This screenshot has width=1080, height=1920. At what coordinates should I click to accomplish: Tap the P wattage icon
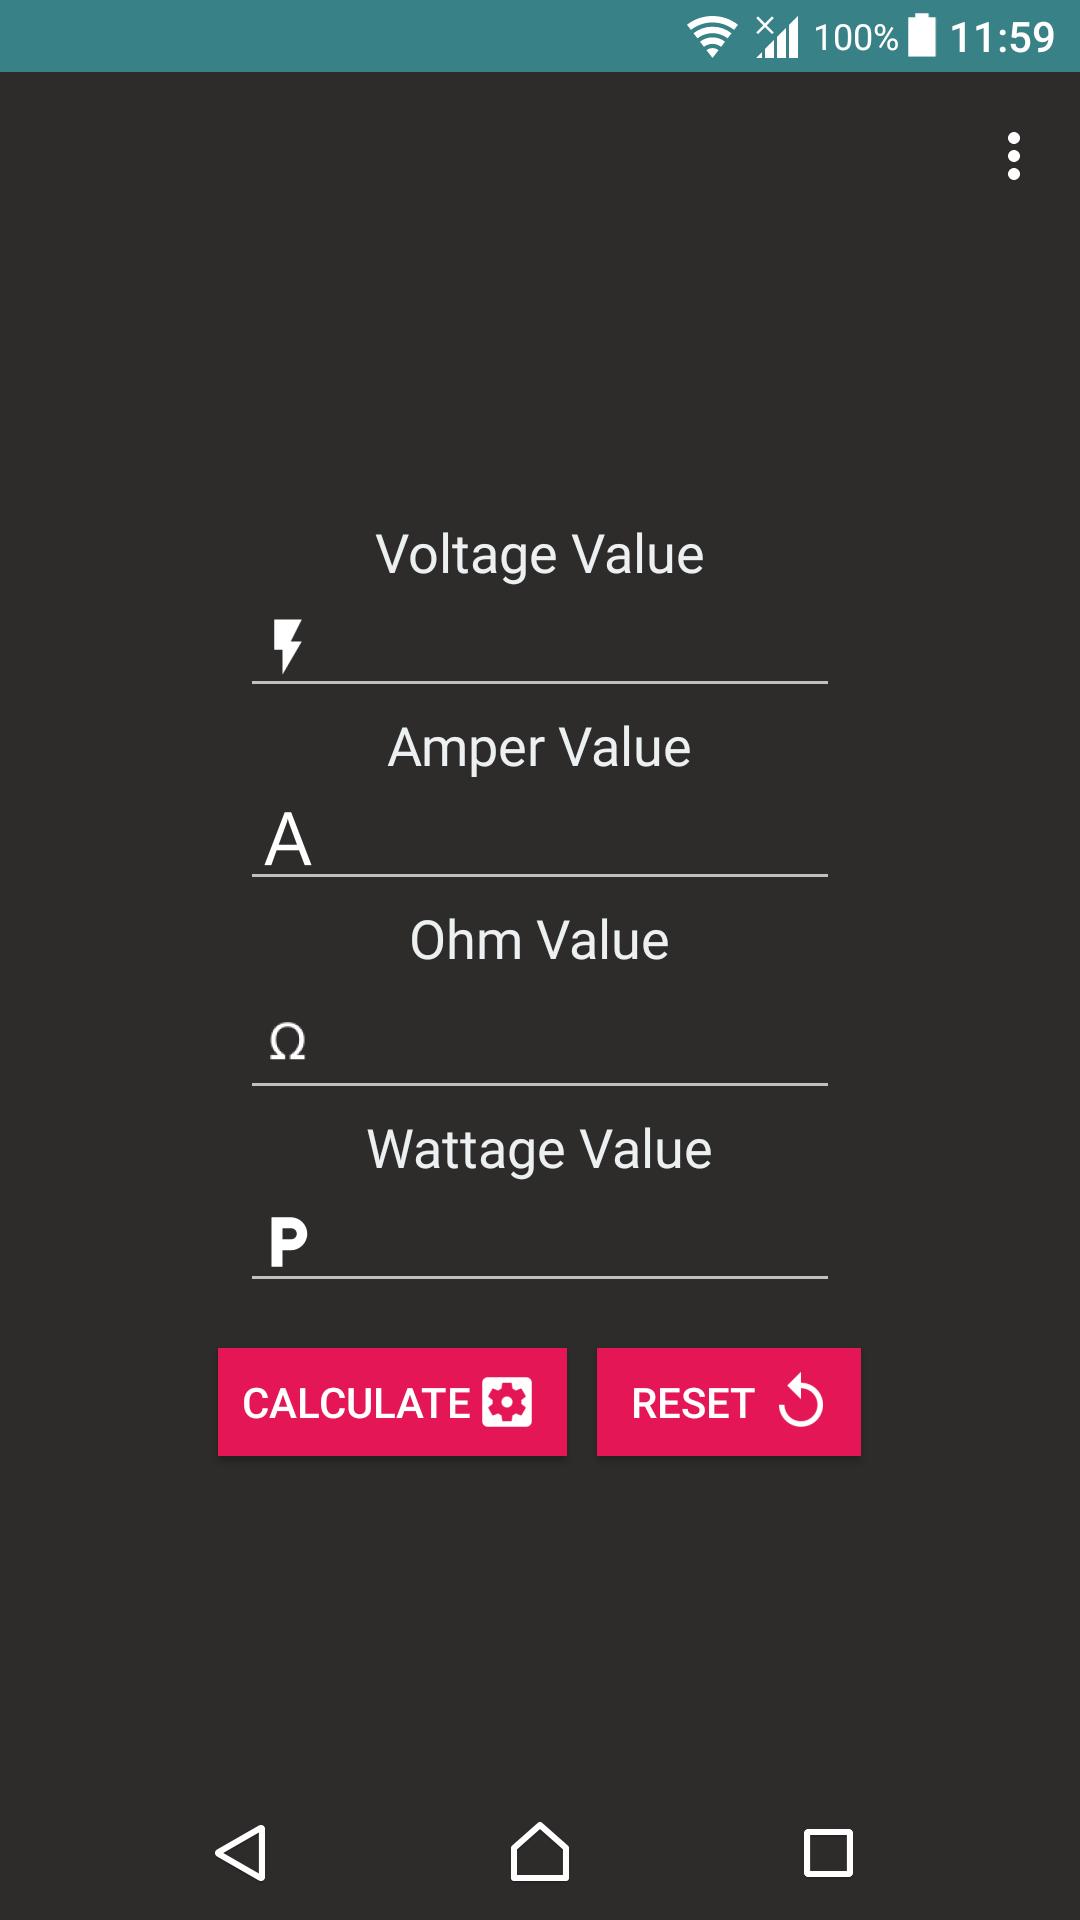[288, 1241]
